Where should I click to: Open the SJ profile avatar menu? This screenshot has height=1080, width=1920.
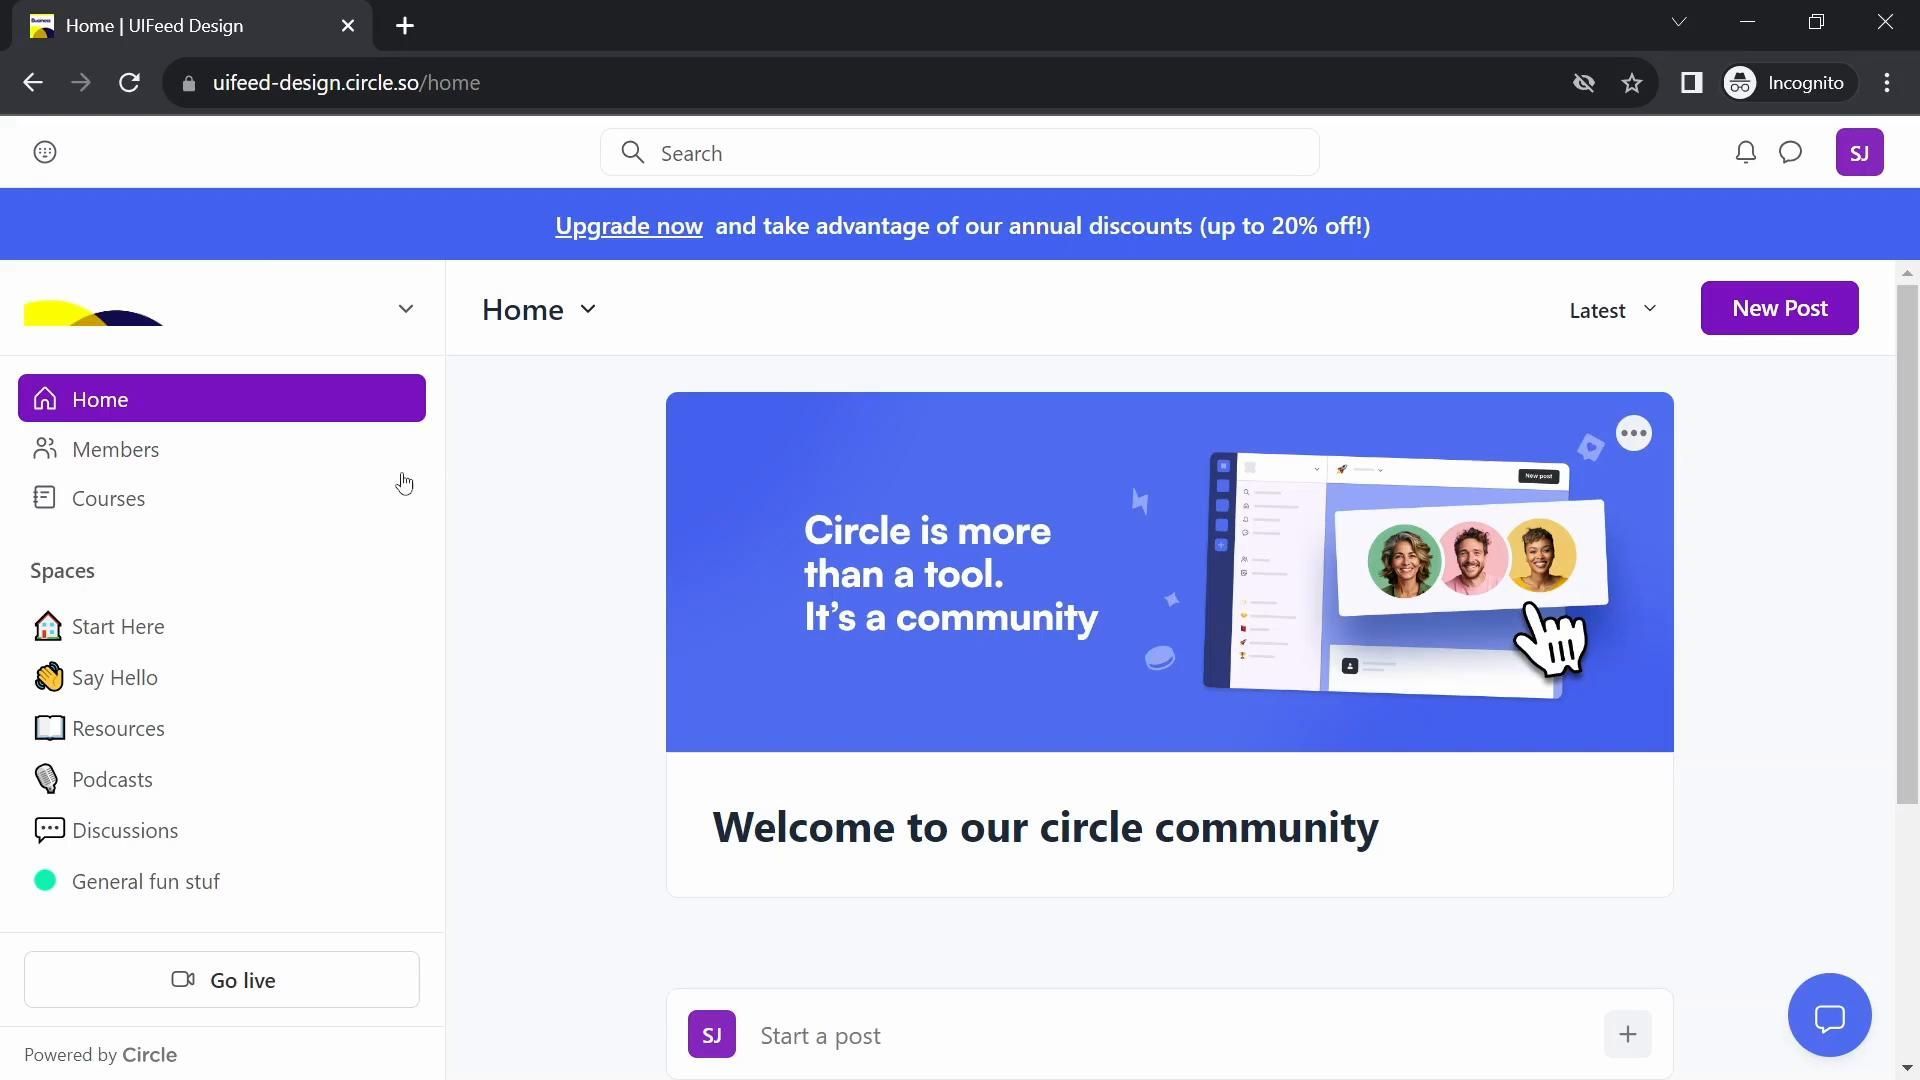[1859, 153]
